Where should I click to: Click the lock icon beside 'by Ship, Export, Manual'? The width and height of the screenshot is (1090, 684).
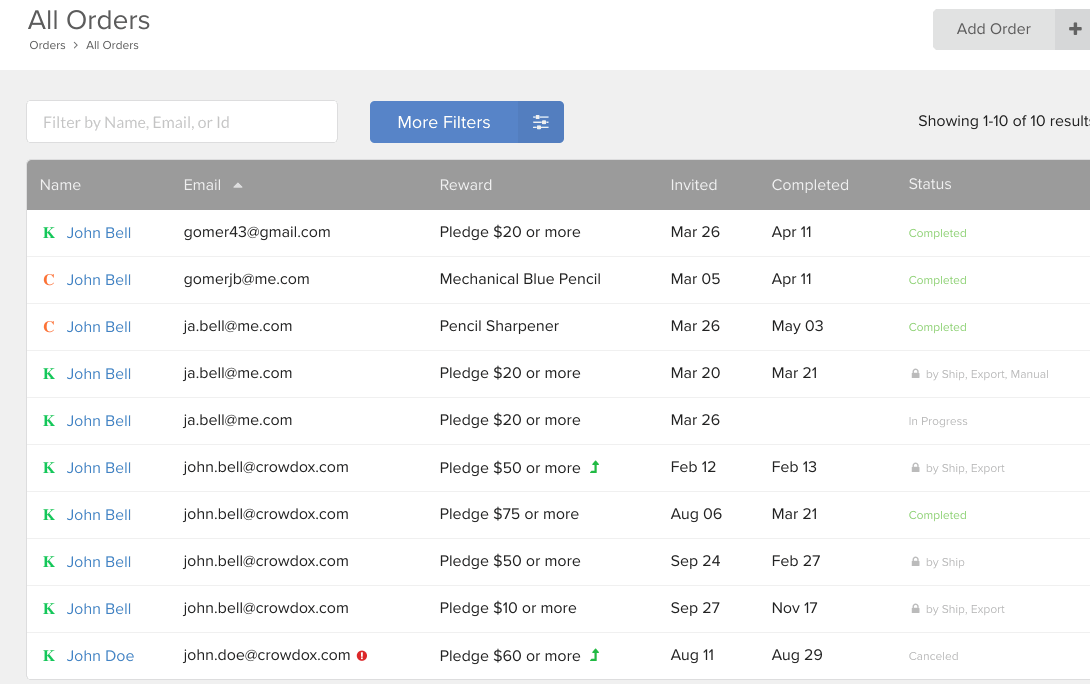coord(916,373)
